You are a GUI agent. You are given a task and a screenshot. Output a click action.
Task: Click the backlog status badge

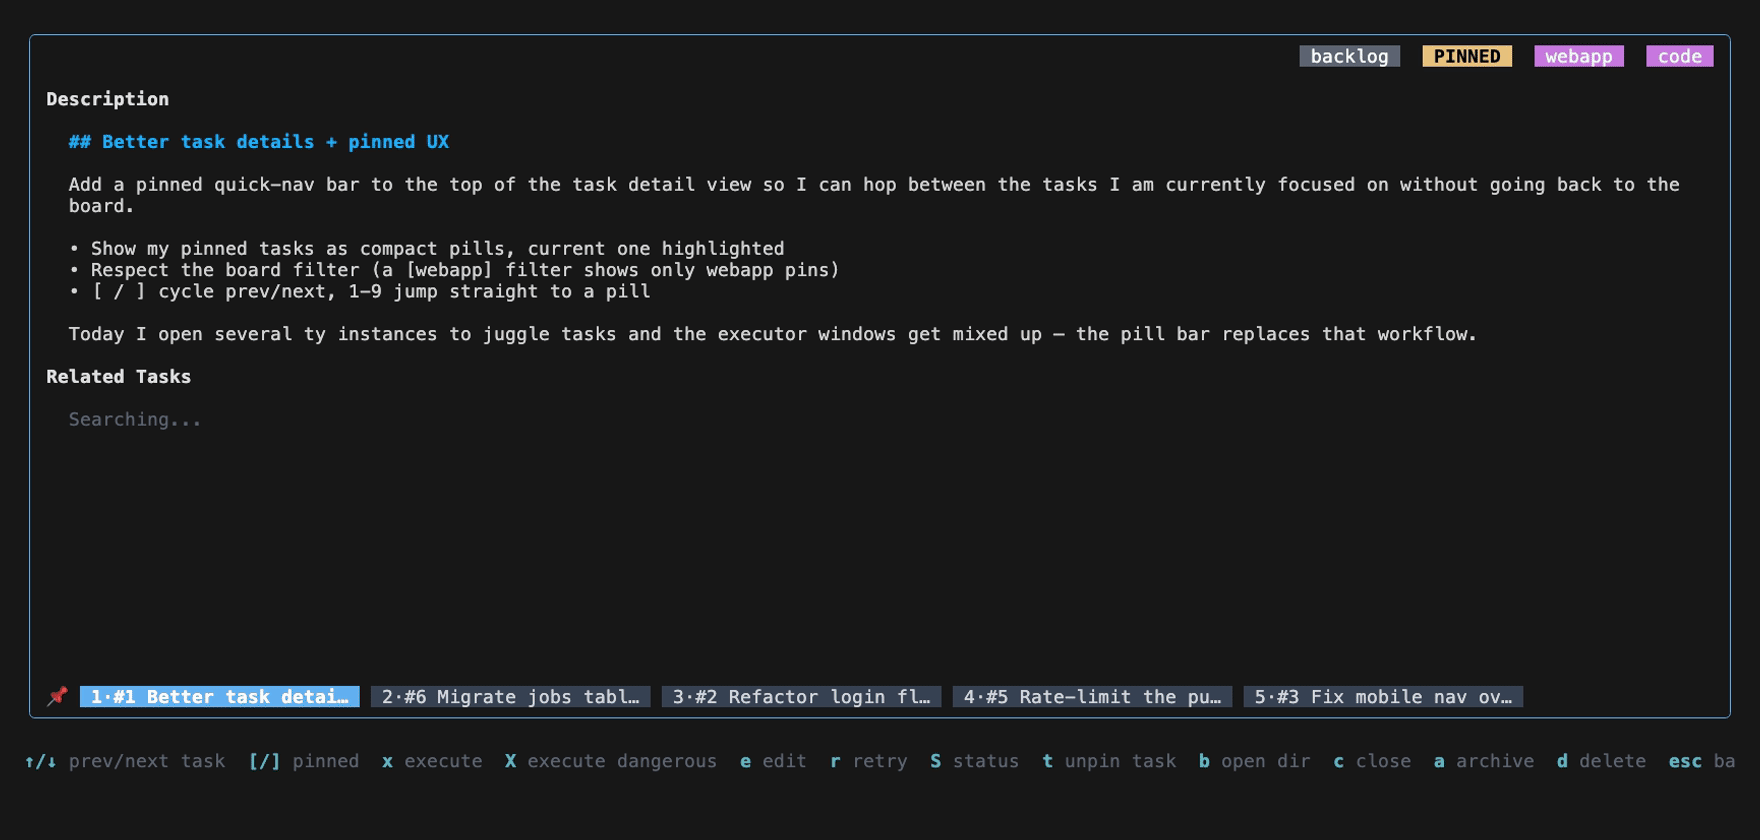[x=1349, y=56]
